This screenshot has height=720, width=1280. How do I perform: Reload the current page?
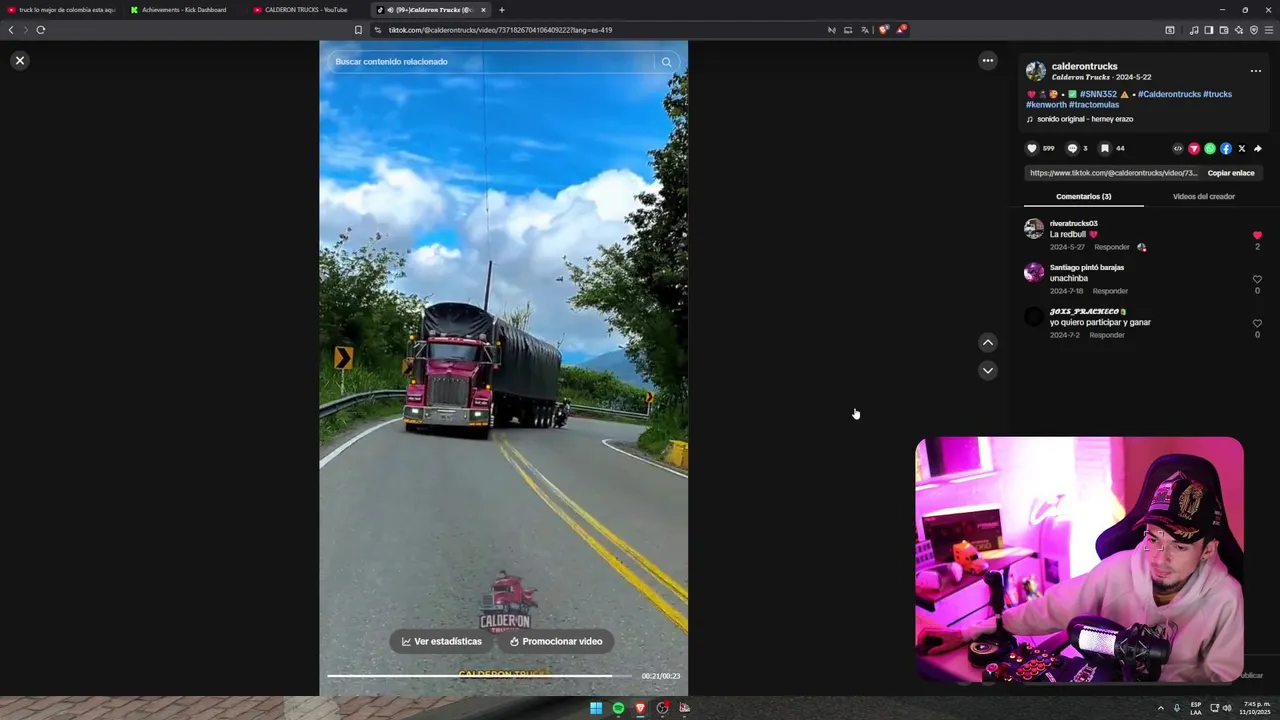(x=41, y=30)
